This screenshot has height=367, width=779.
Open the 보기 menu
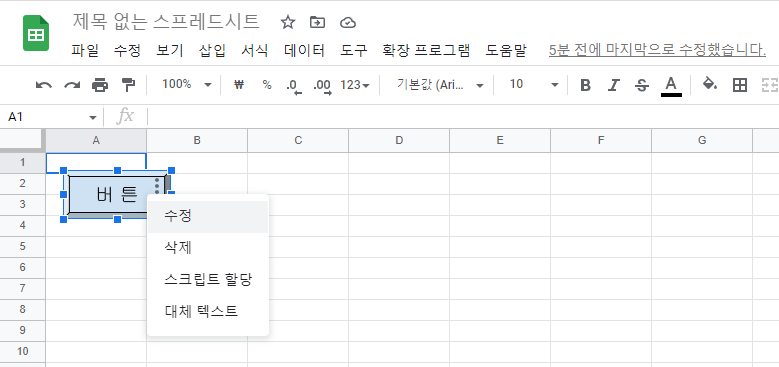coord(170,50)
